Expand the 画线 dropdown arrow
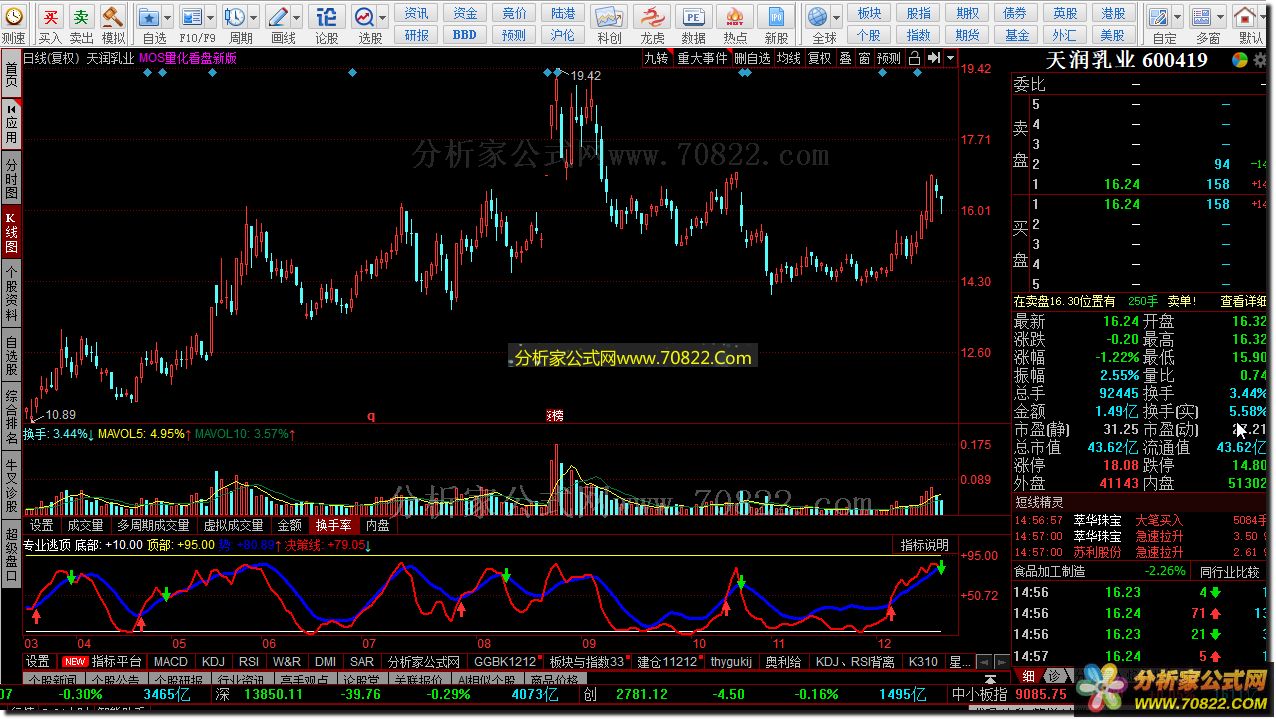The height and width of the screenshot is (719, 1276). [296, 17]
